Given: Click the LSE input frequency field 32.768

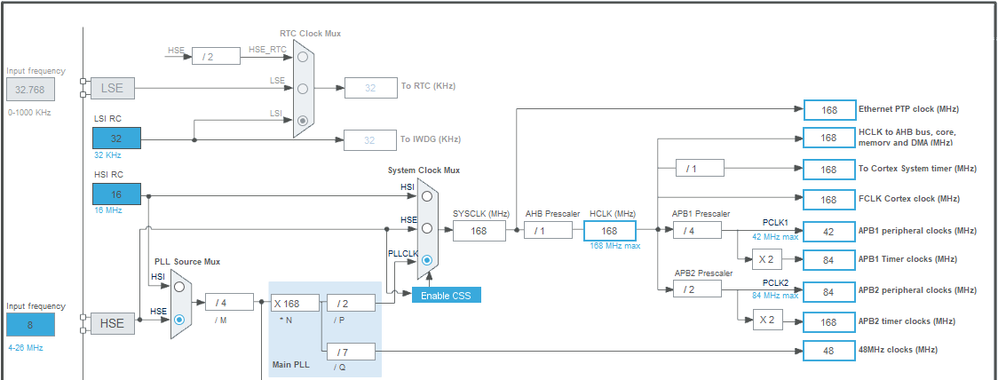Looking at the screenshot, I should pos(31,90).
